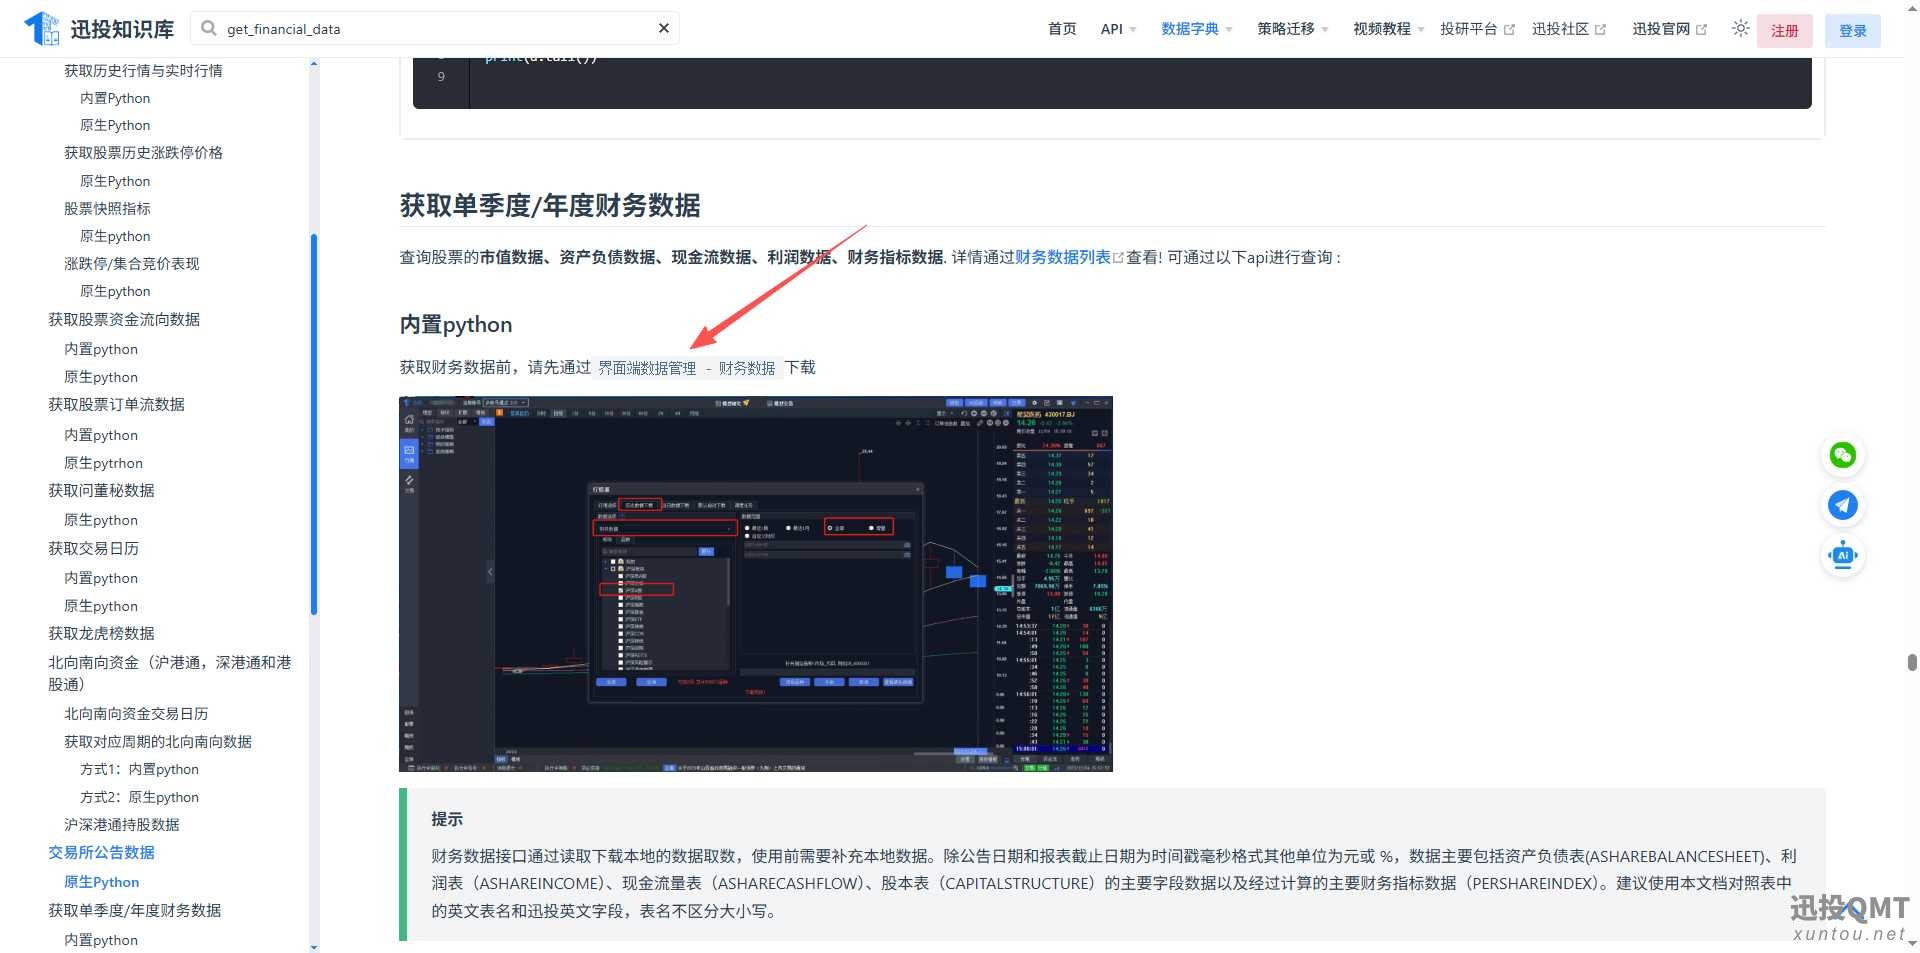The height and width of the screenshot is (953, 1920).
Task: Click the 迅投知识库 logo icon
Action: click(x=42, y=29)
